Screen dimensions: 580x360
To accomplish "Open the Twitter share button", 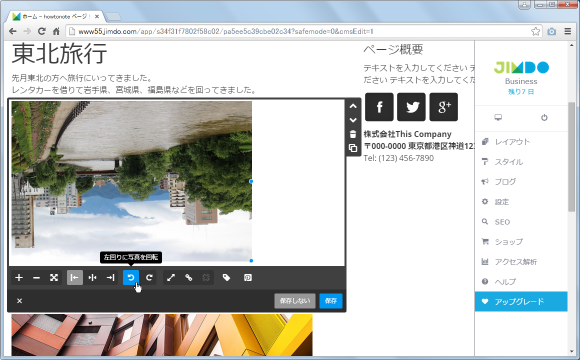I will [411, 107].
